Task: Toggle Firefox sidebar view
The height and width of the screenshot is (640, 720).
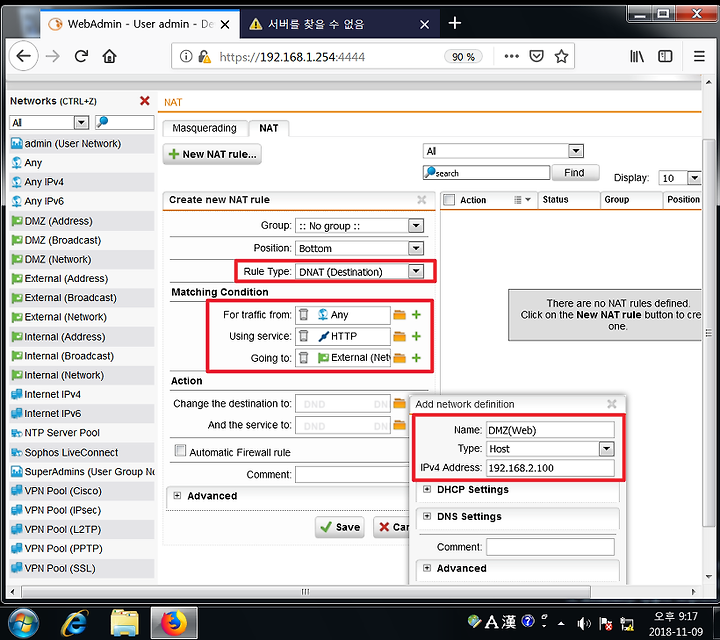Action: coord(665,56)
